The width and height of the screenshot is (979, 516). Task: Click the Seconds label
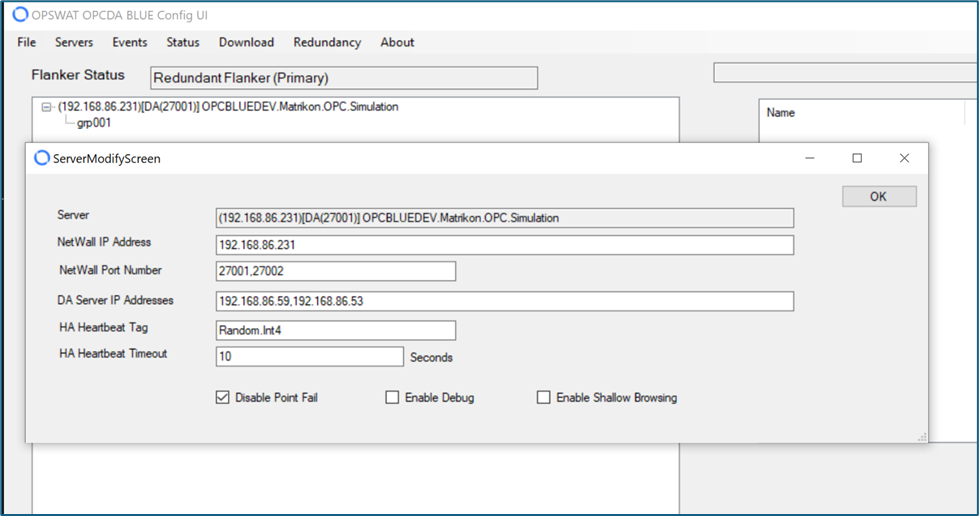click(431, 357)
